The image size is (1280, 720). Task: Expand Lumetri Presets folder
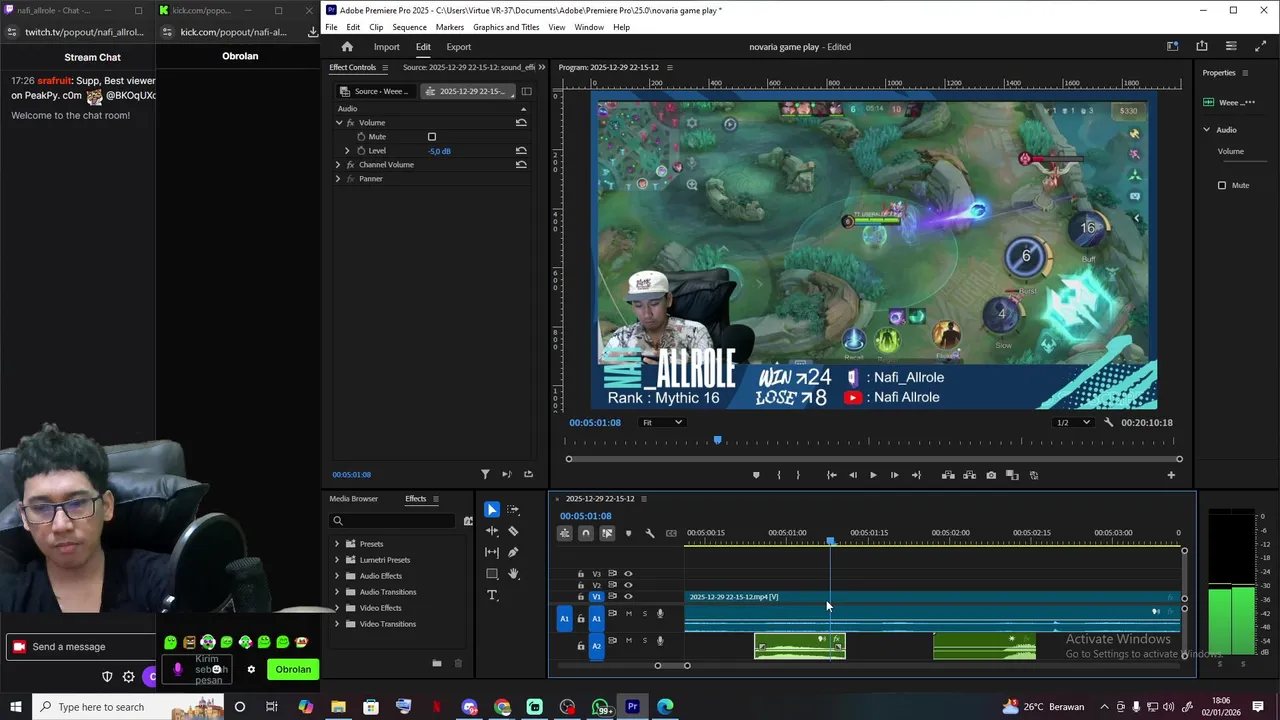(337, 560)
